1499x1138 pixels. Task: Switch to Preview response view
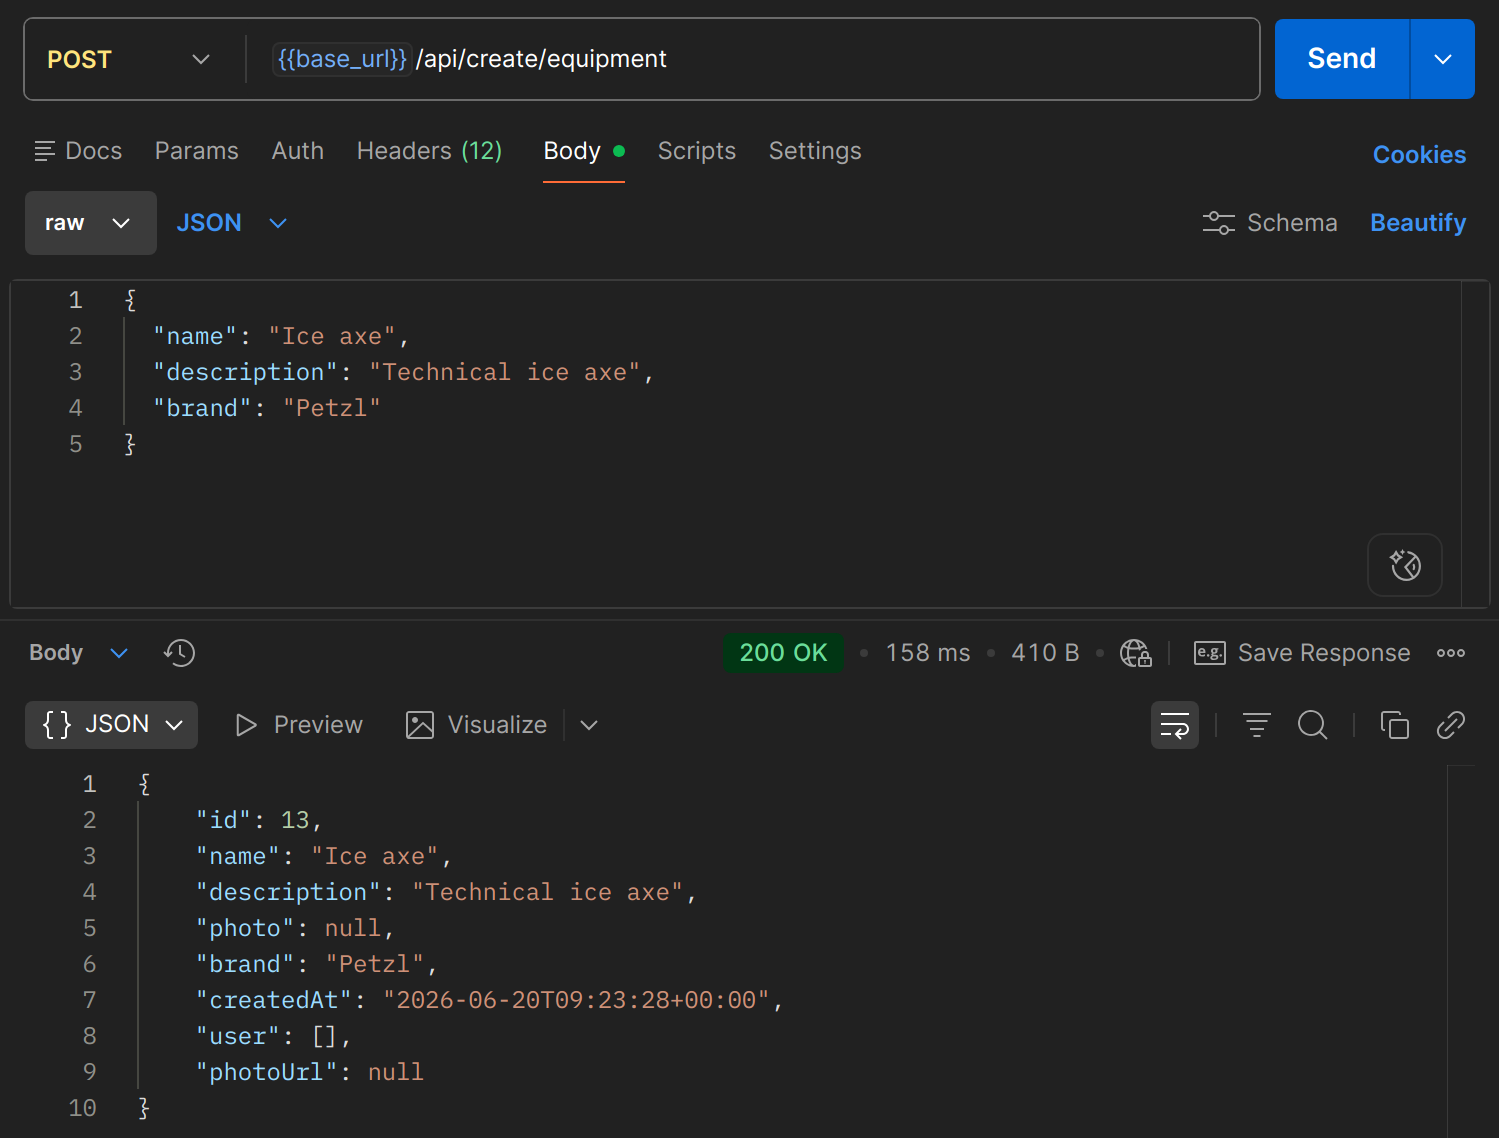click(x=299, y=725)
